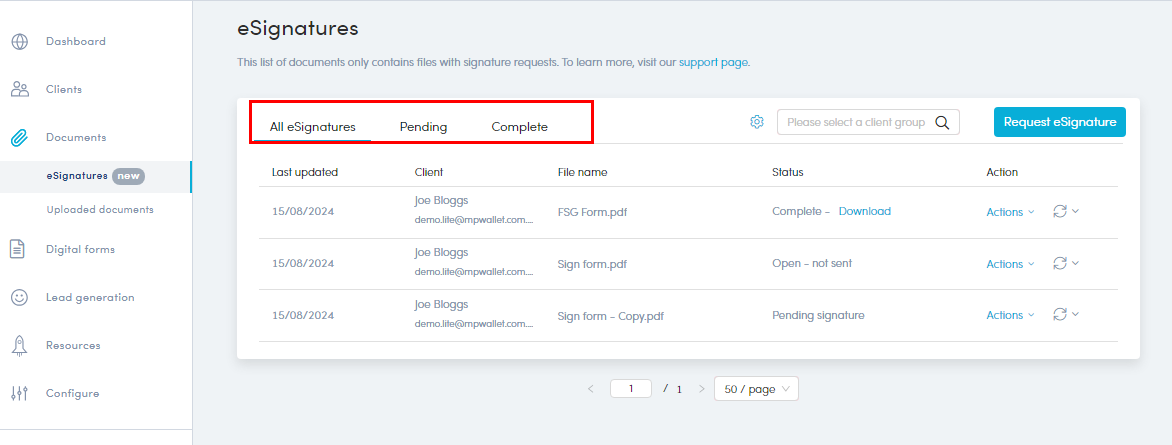Open the 50 / page size dropdown

[x=756, y=389]
